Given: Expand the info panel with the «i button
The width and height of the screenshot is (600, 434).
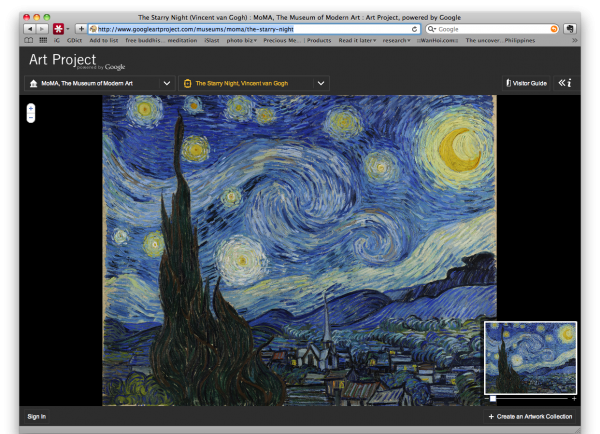Looking at the screenshot, I should pos(565,83).
